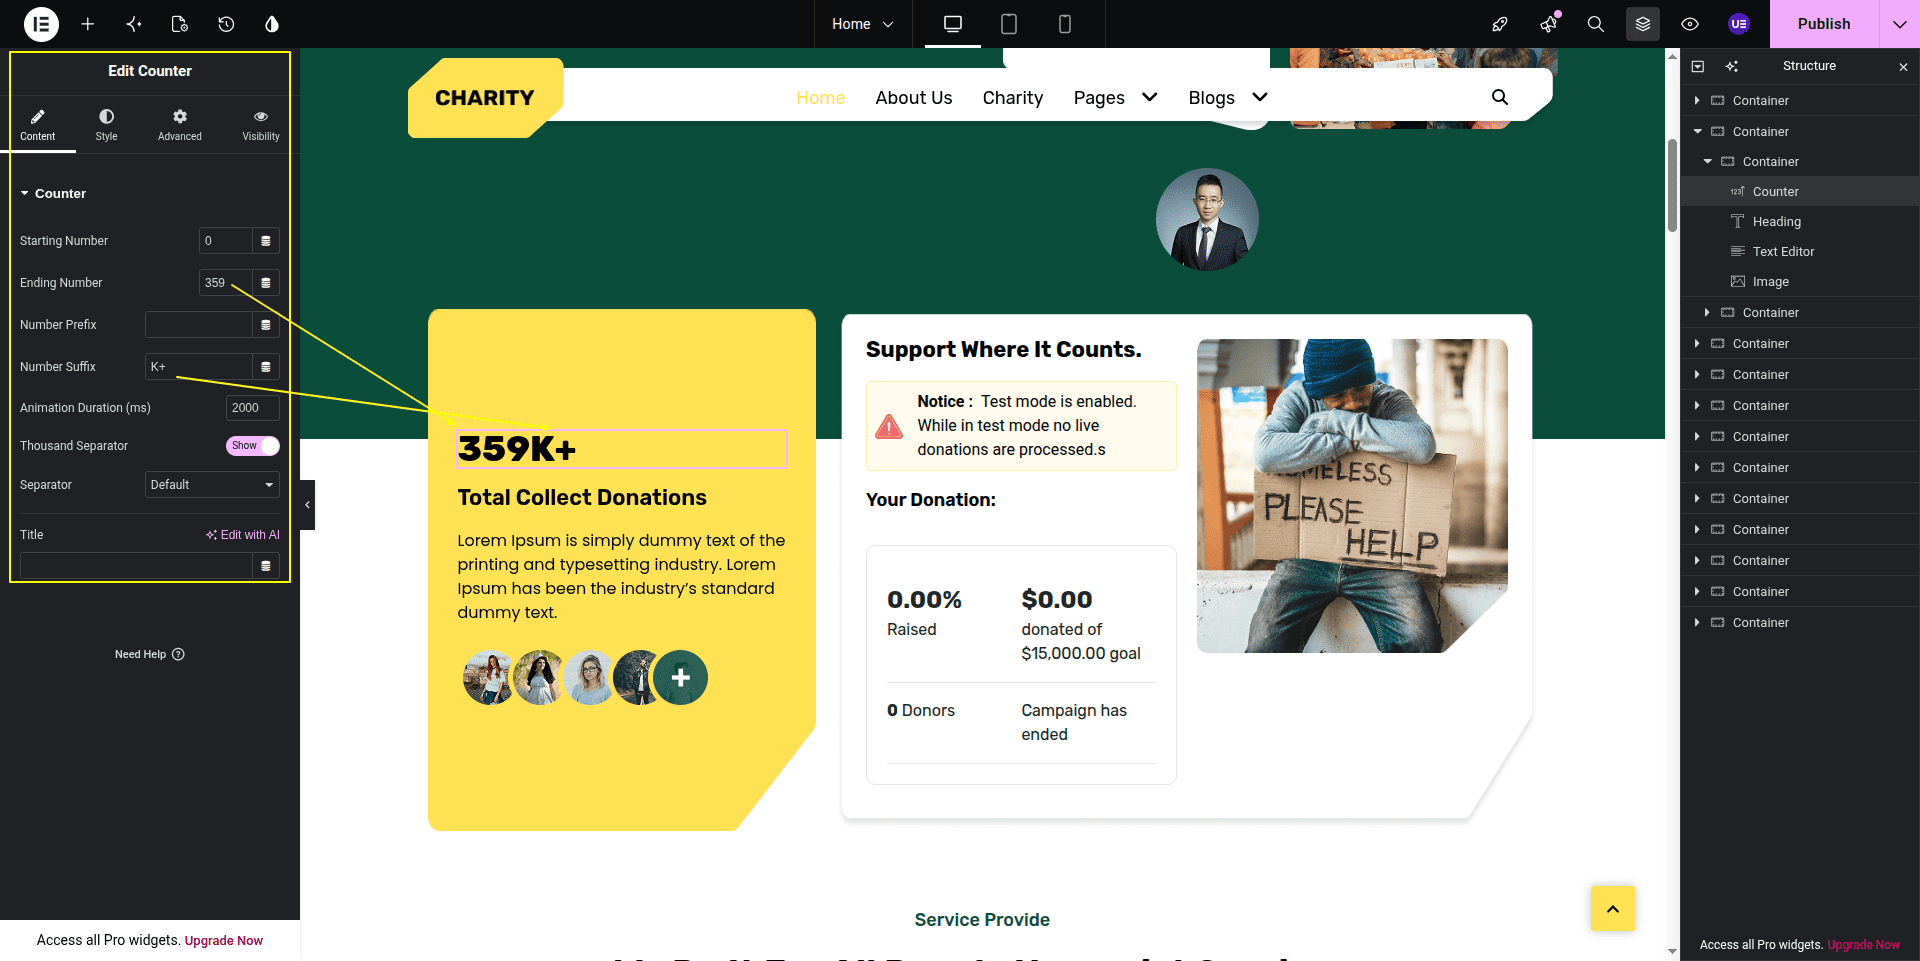Open Add Element plus icon

[88, 24]
